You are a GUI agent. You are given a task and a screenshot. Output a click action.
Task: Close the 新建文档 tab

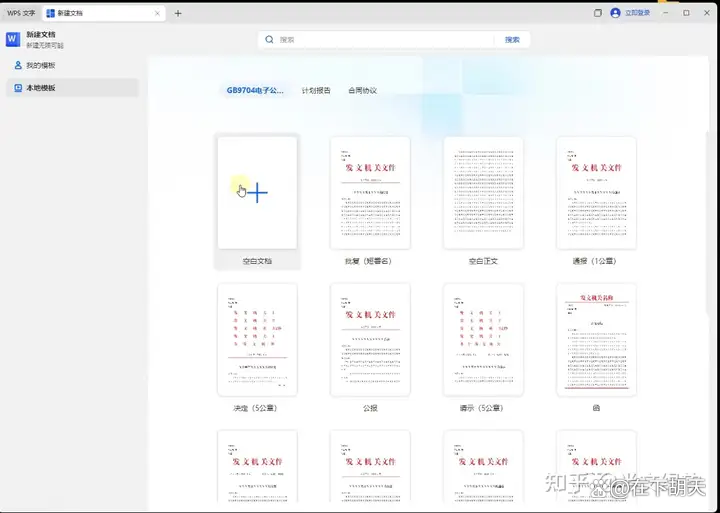tap(157, 13)
